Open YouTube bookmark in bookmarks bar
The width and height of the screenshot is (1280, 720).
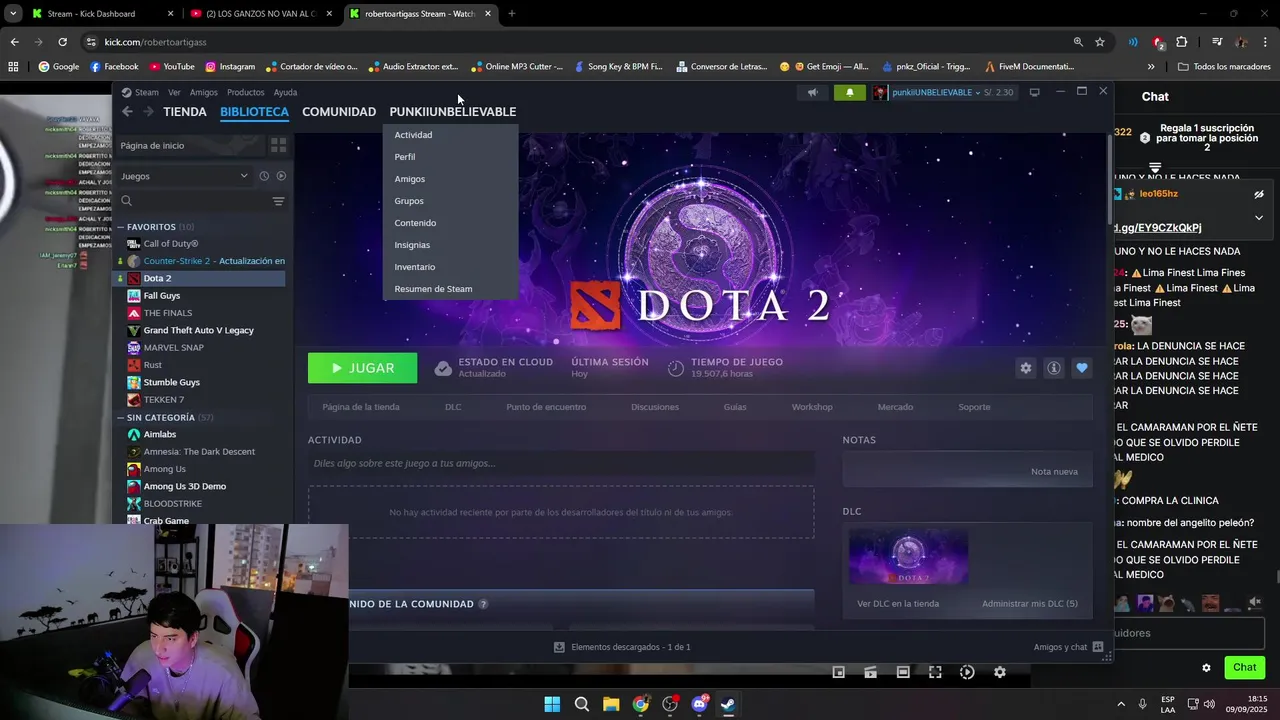point(172,67)
